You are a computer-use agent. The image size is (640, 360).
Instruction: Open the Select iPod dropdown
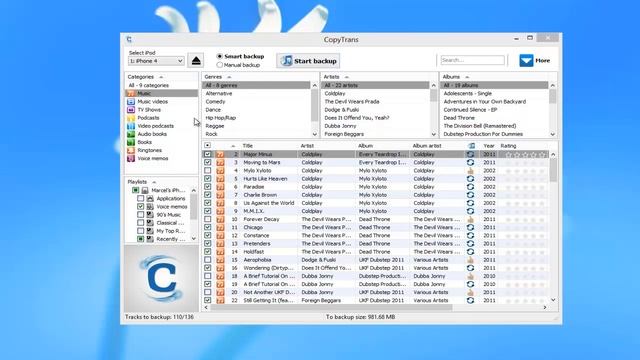[156, 61]
